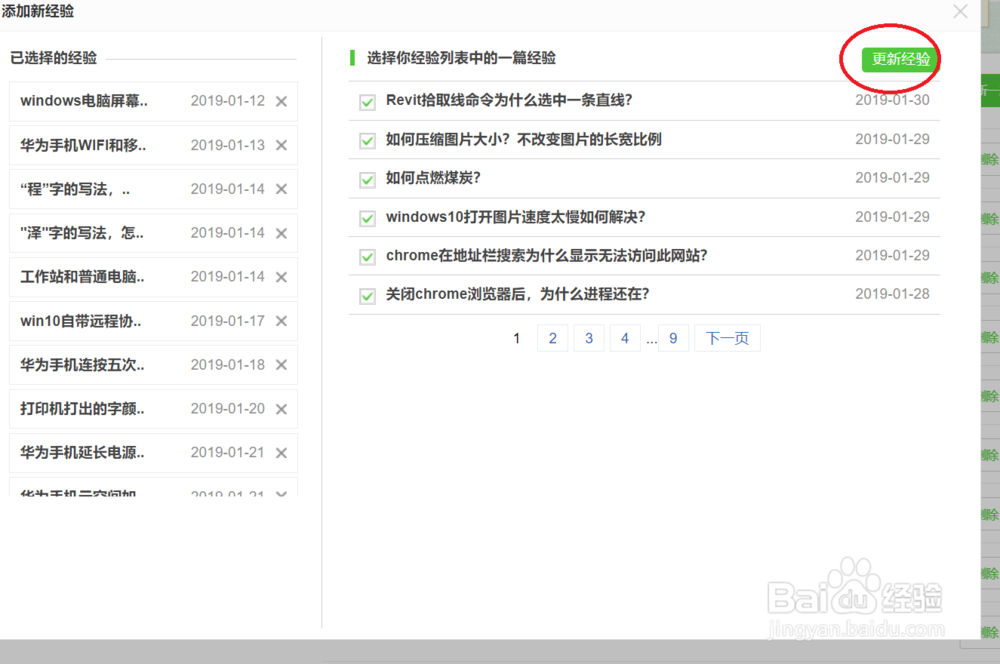Delete "泽"字的写法 item using X icon
Viewport: 1000px width, 664px height.
(x=283, y=233)
